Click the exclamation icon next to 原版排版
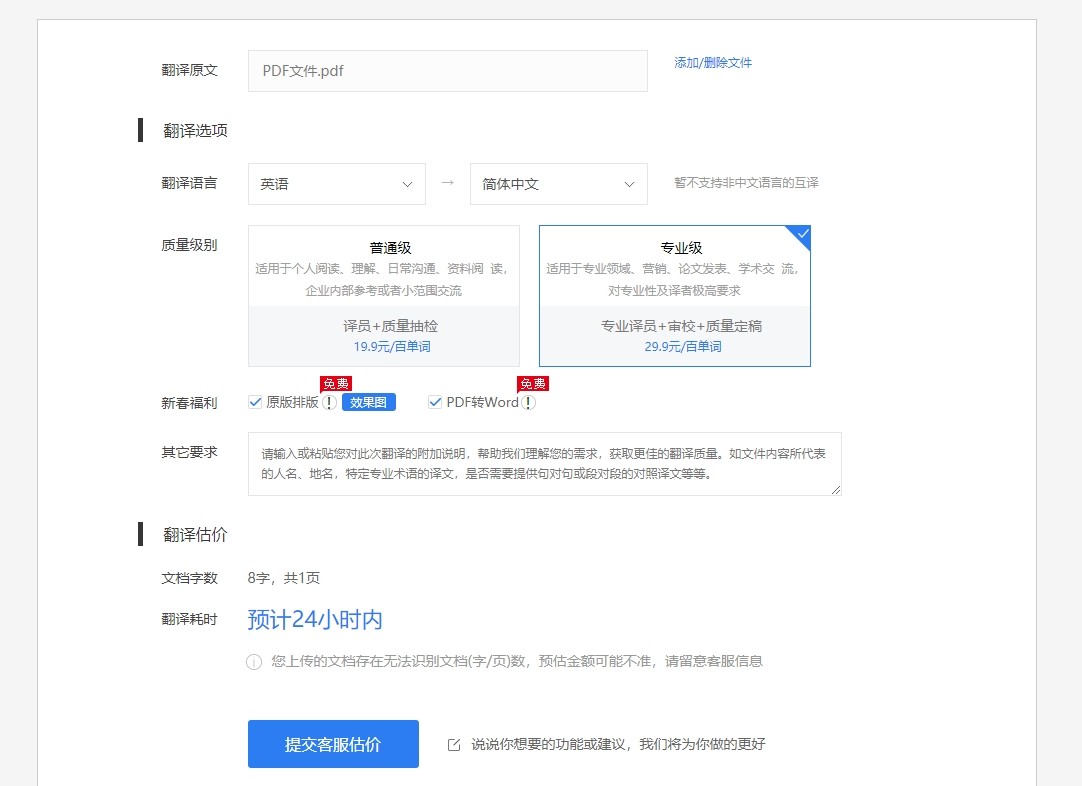This screenshot has width=1082, height=786. (x=330, y=402)
